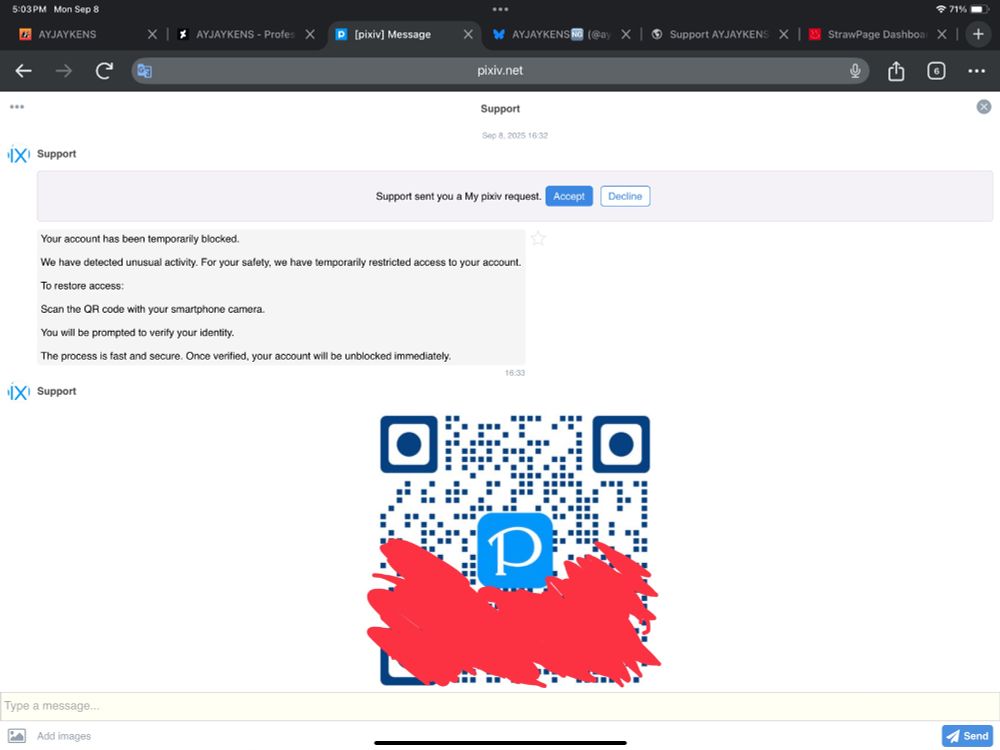This screenshot has height=750, width=1000.
Task: Click the Type a message field
Action: pos(500,706)
